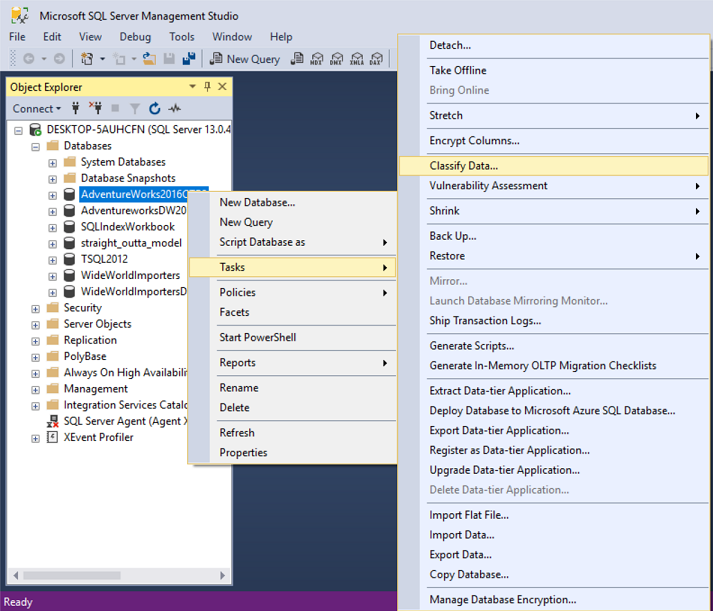
Task: Select Start PowerShell context menu item
Action: 292,337
